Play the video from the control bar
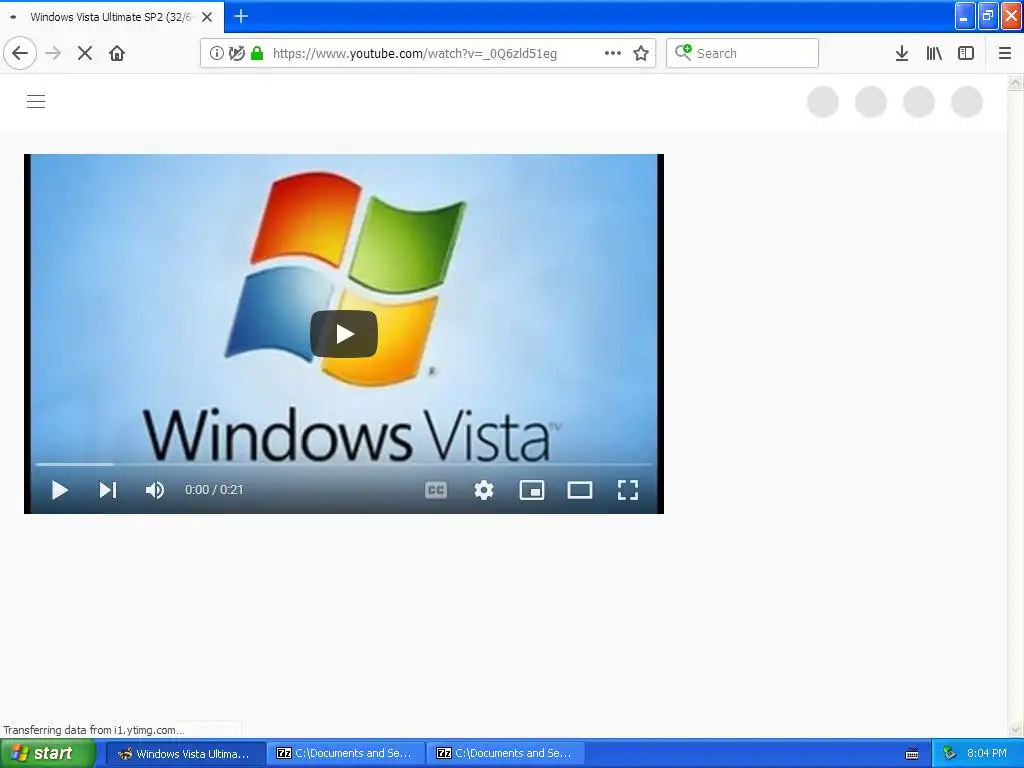The image size is (1024, 768). (x=59, y=490)
